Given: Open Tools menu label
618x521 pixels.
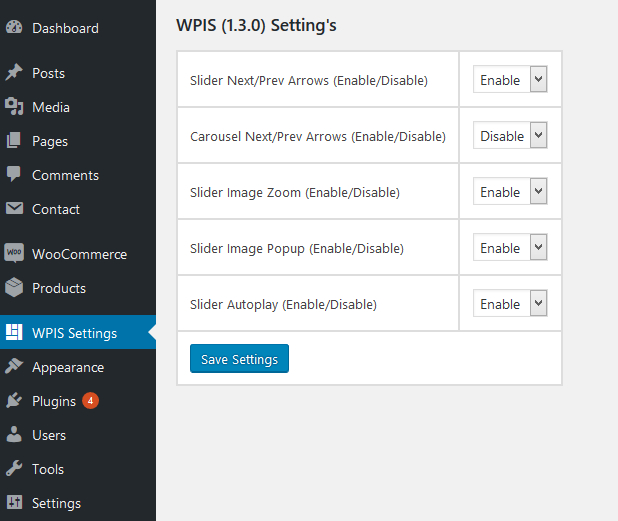Looking at the screenshot, I should click(48, 469).
